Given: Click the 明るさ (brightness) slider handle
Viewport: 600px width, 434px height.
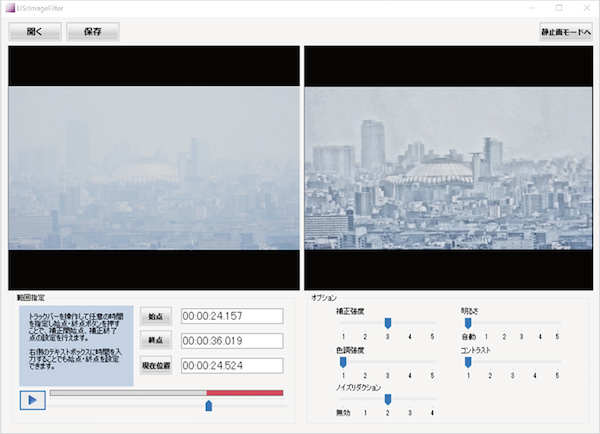Looking at the screenshot, I should click(x=467, y=323).
